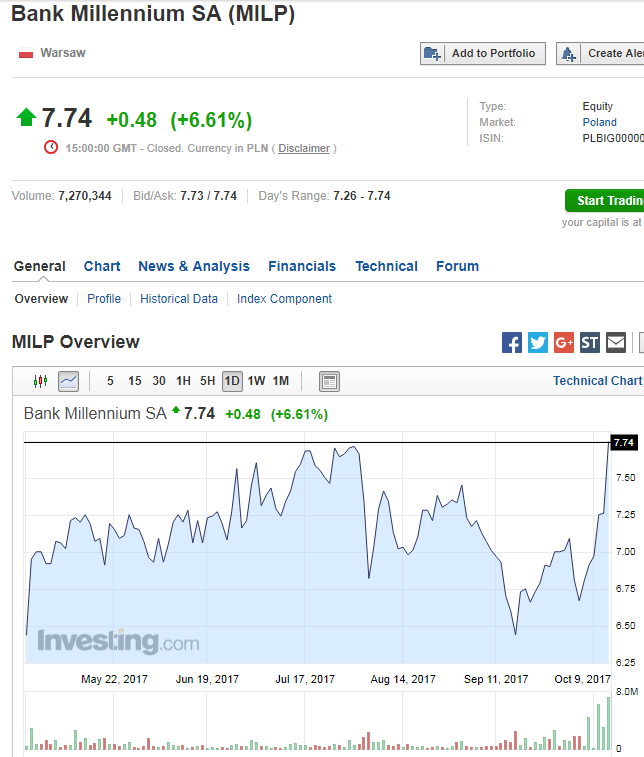
Task: Click the Add to Portfolio button
Action: 483,54
